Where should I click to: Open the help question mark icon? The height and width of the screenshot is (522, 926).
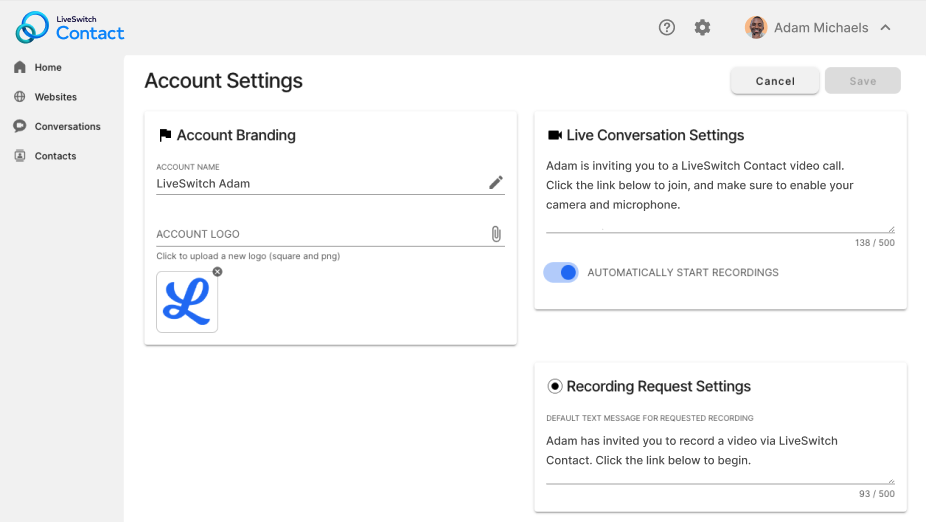(x=667, y=27)
